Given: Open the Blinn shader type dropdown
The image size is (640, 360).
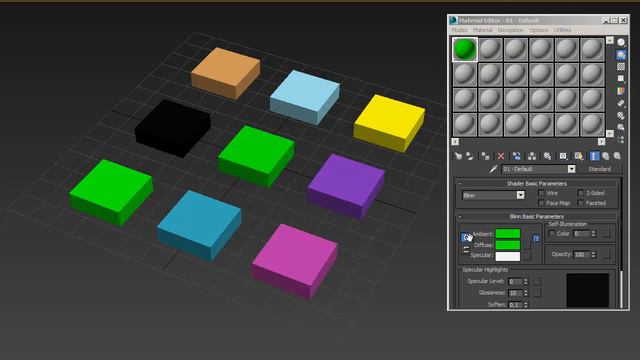Looking at the screenshot, I should [520, 195].
